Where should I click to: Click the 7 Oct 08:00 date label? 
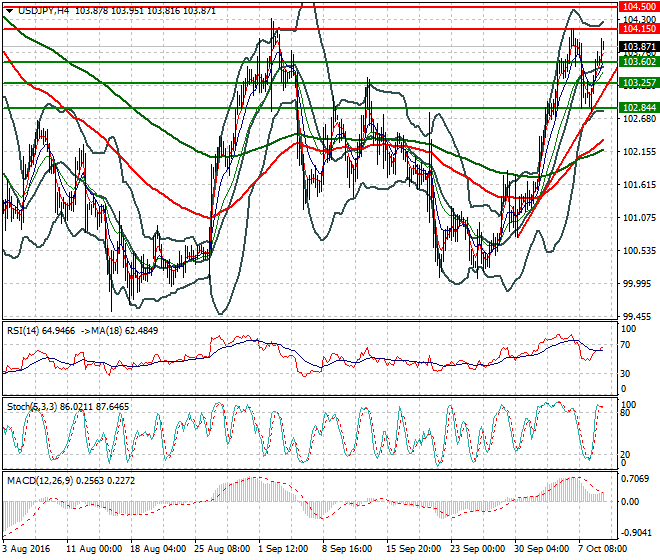(x=603, y=549)
